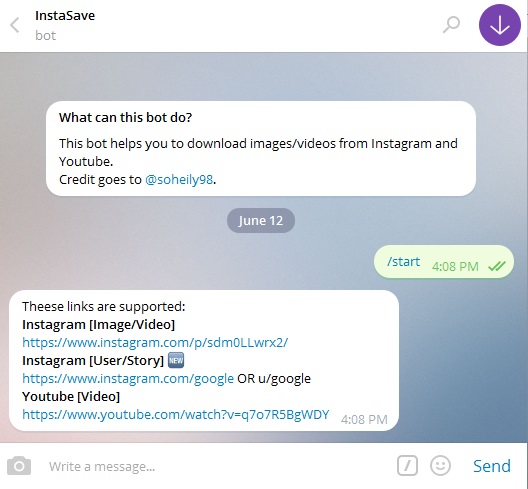Click the purple download arrow avatar
Image resolution: width=528 pixels, height=489 pixels.
(500, 25)
